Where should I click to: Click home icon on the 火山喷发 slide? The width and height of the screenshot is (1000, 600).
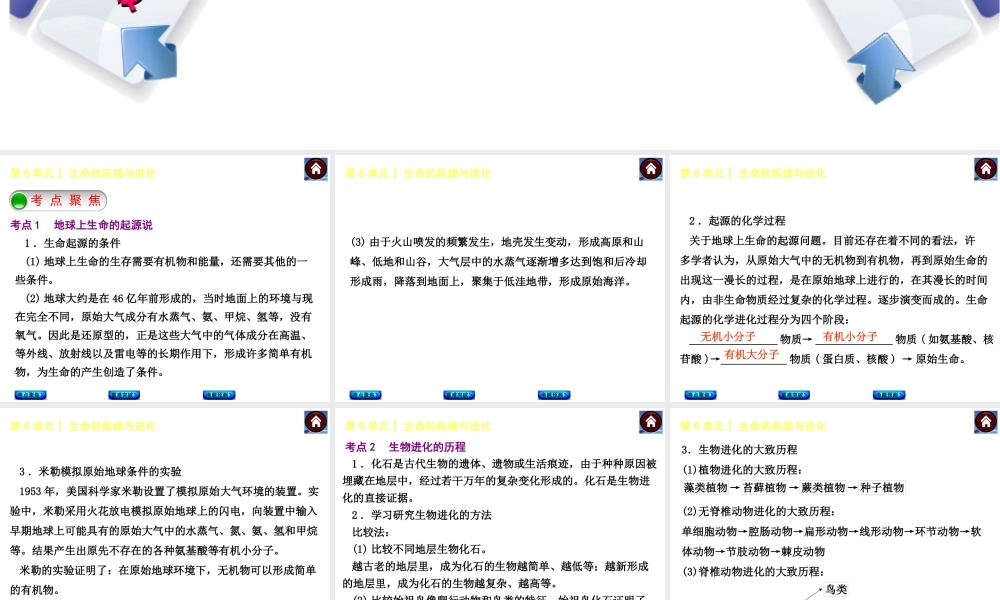(651, 169)
